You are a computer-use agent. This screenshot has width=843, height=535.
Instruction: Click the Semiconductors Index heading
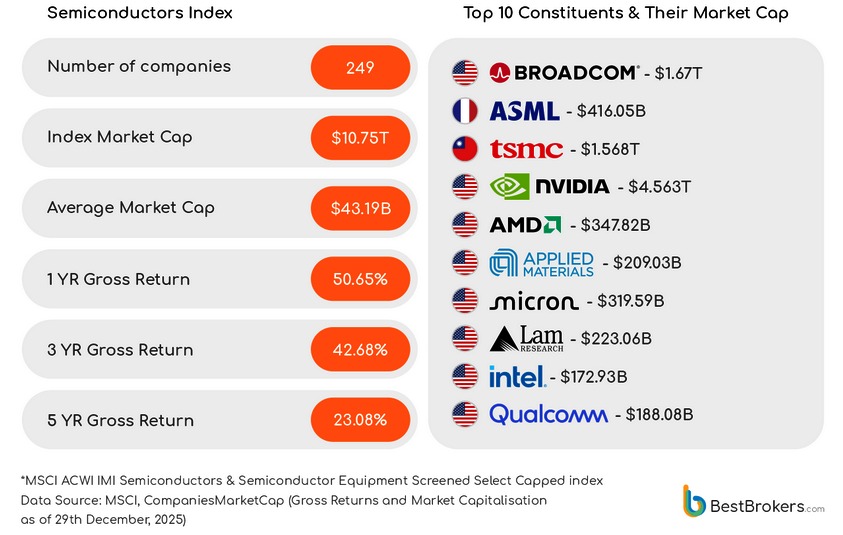click(x=140, y=13)
